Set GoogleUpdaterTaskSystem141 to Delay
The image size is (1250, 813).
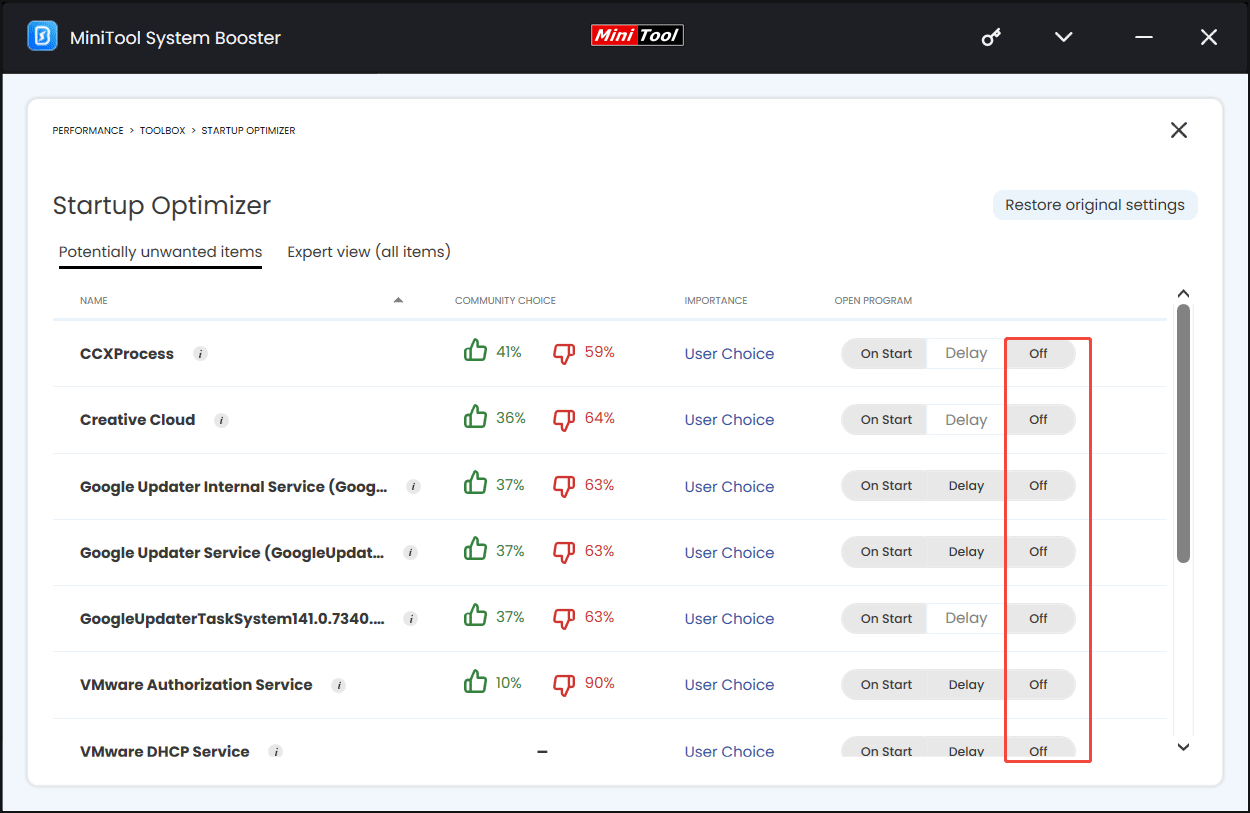click(966, 619)
